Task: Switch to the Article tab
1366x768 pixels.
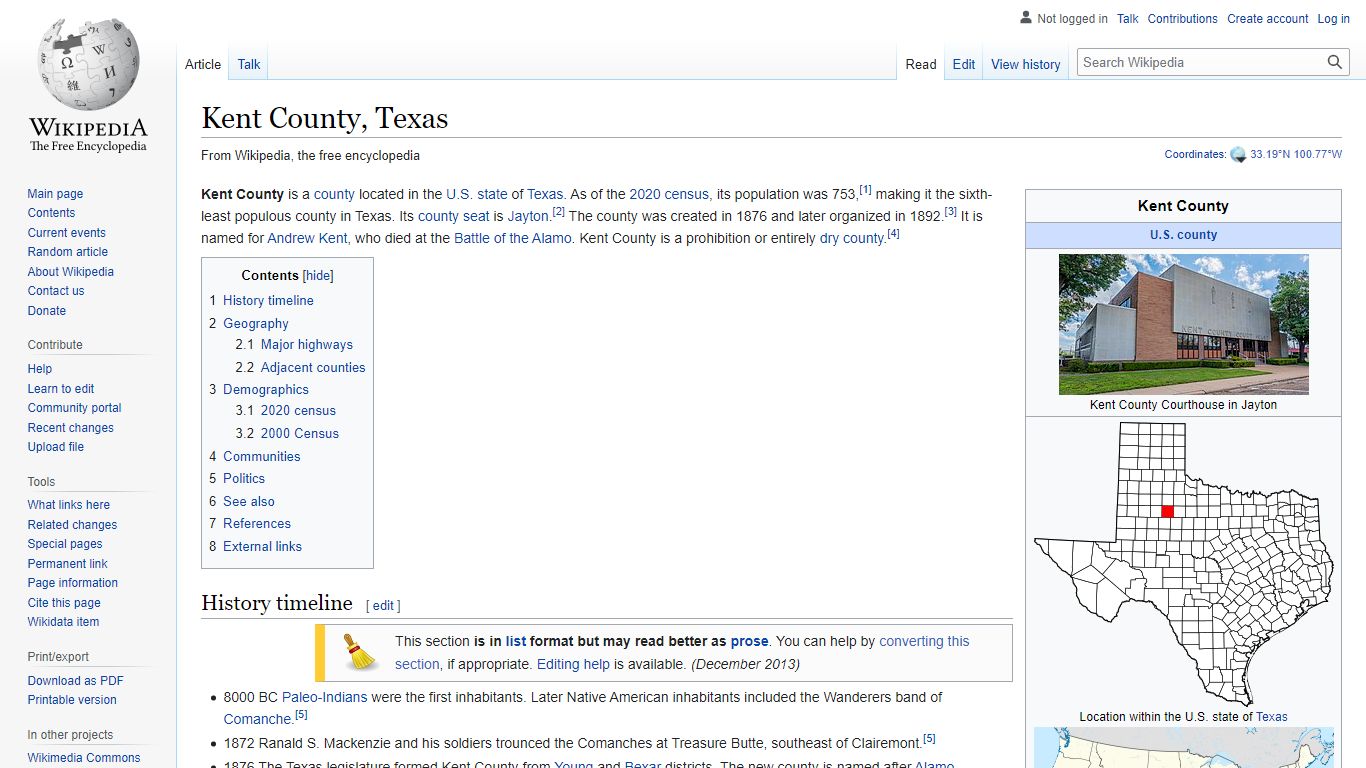Action: (203, 64)
